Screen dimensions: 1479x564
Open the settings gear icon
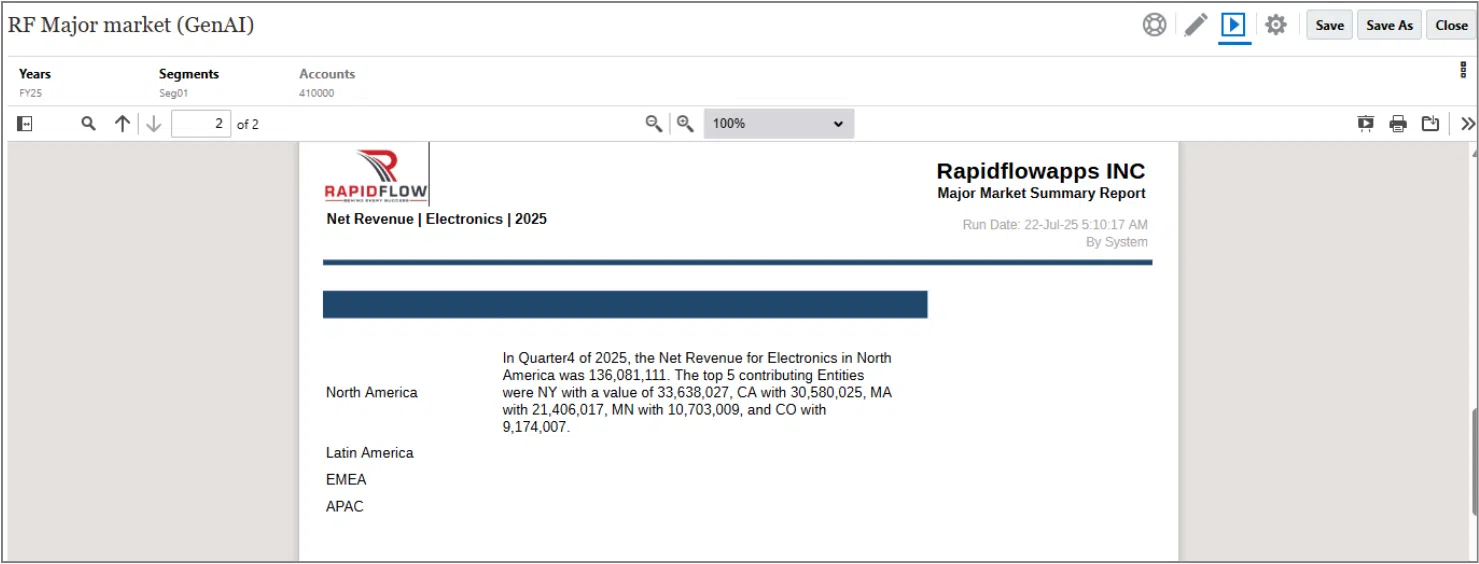tap(1276, 25)
